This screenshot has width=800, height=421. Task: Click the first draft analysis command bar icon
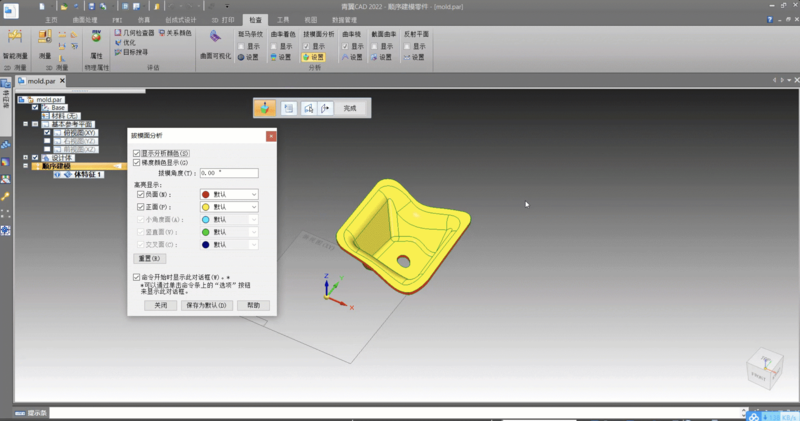point(266,107)
